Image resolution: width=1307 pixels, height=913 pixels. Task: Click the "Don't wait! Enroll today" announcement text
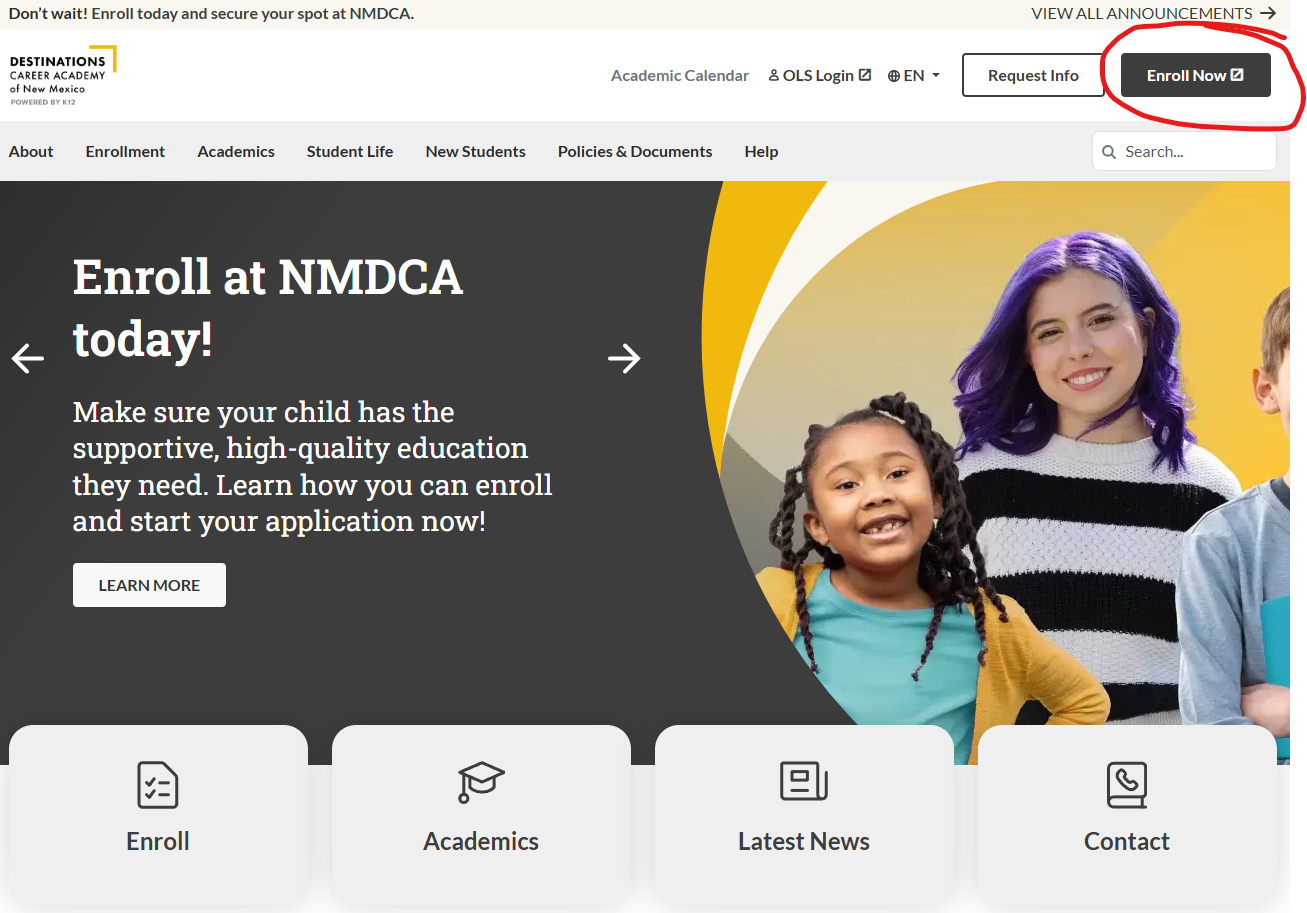[x=211, y=14]
